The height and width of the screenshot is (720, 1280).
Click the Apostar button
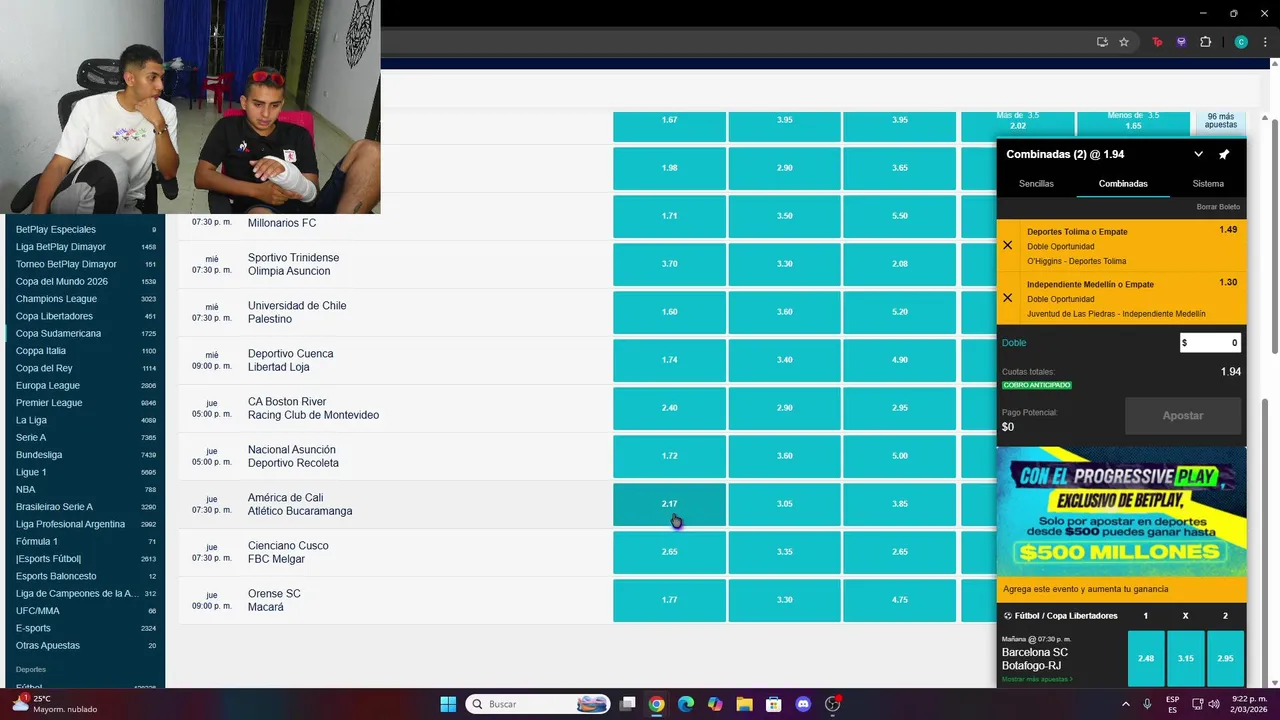[1183, 415]
